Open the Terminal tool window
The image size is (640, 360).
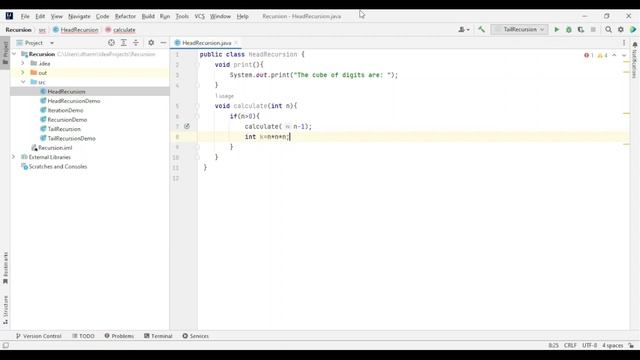pyautogui.click(x=158, y=336)
